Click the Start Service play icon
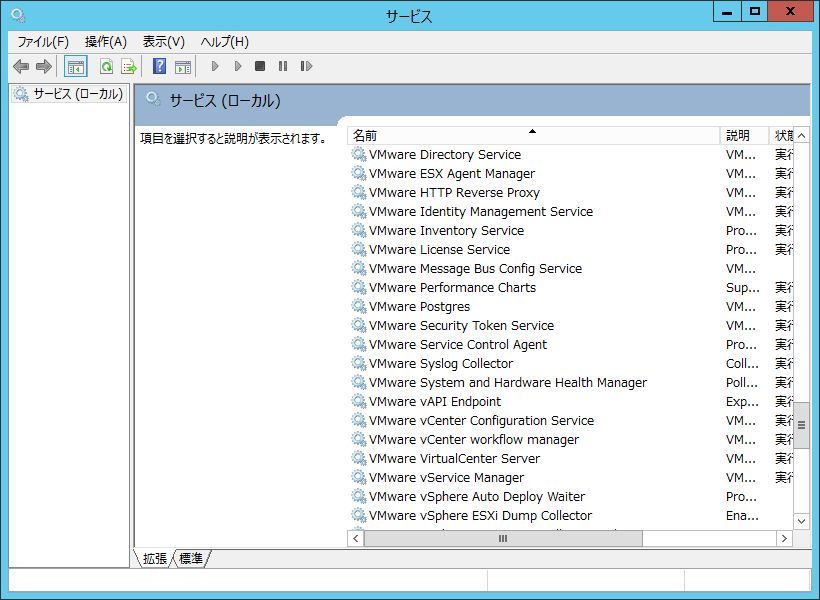The image size is (820, 600). [x=214, y=66]
